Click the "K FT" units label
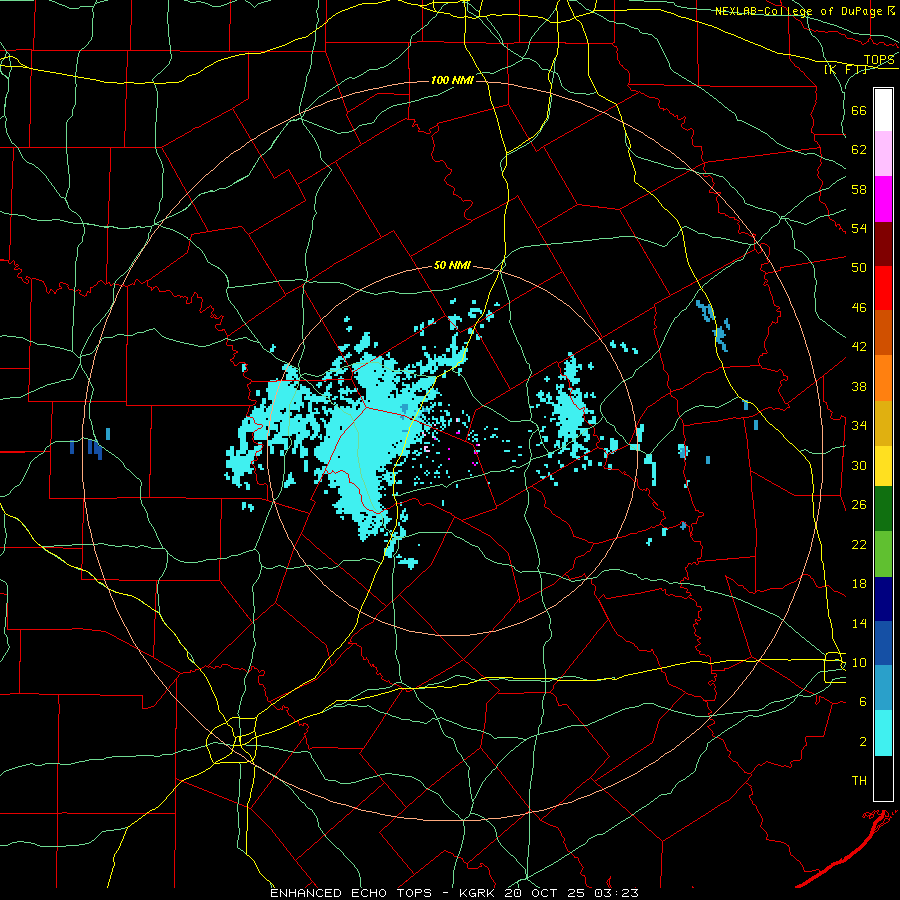Screen dimensions: 900x900 (x=846, y=69)
